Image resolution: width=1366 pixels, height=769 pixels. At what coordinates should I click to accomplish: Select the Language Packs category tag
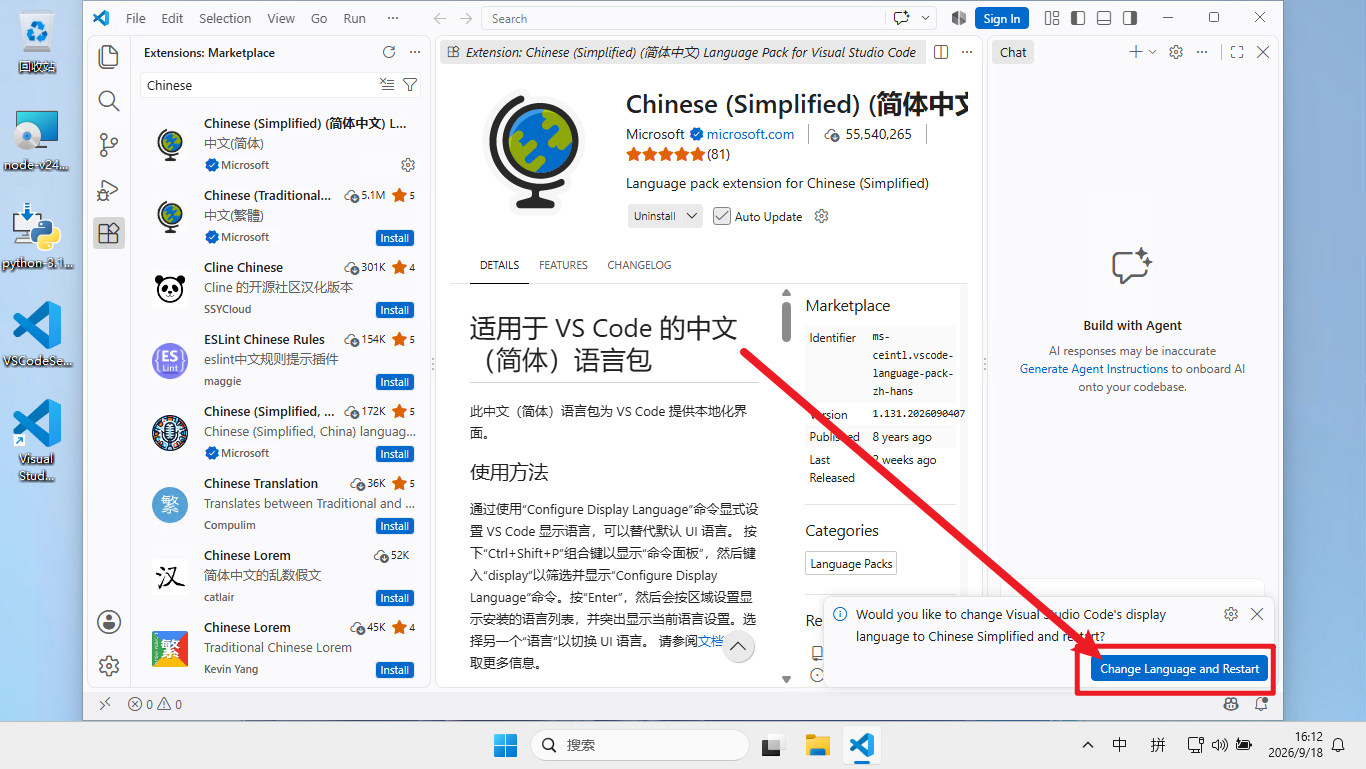(851, 563)
